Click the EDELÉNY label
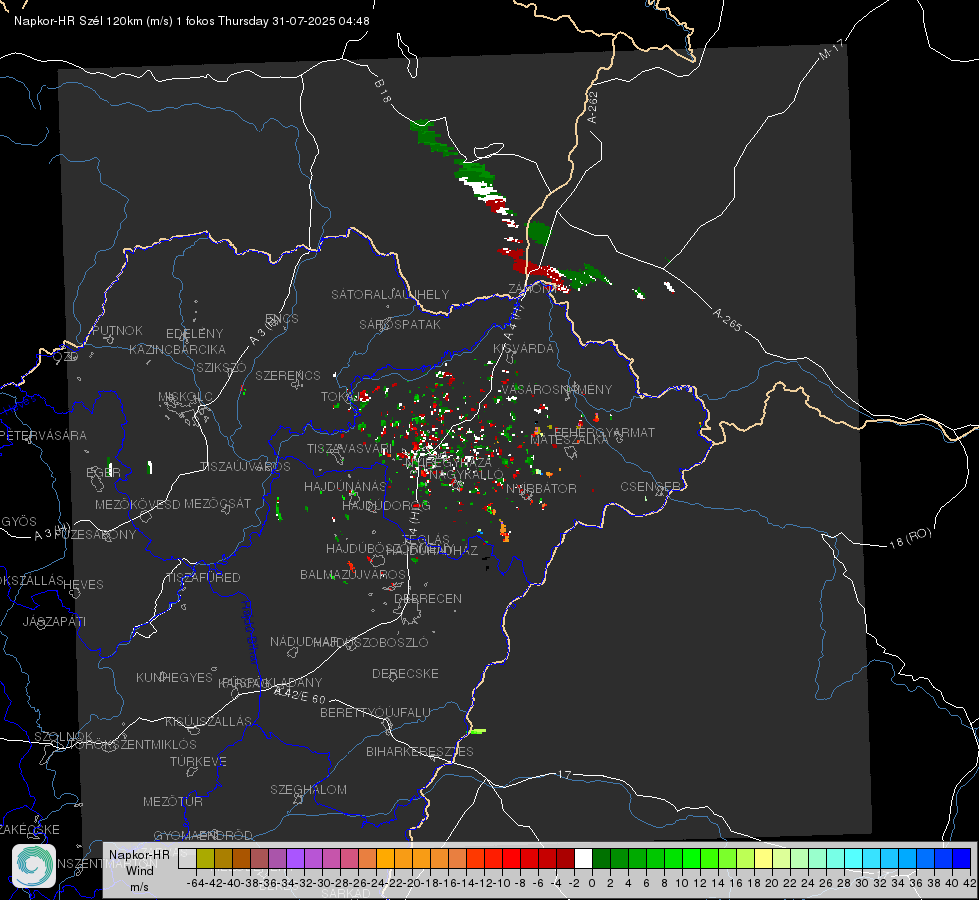This screenshot has height=900, width=979. coord(194,334)
